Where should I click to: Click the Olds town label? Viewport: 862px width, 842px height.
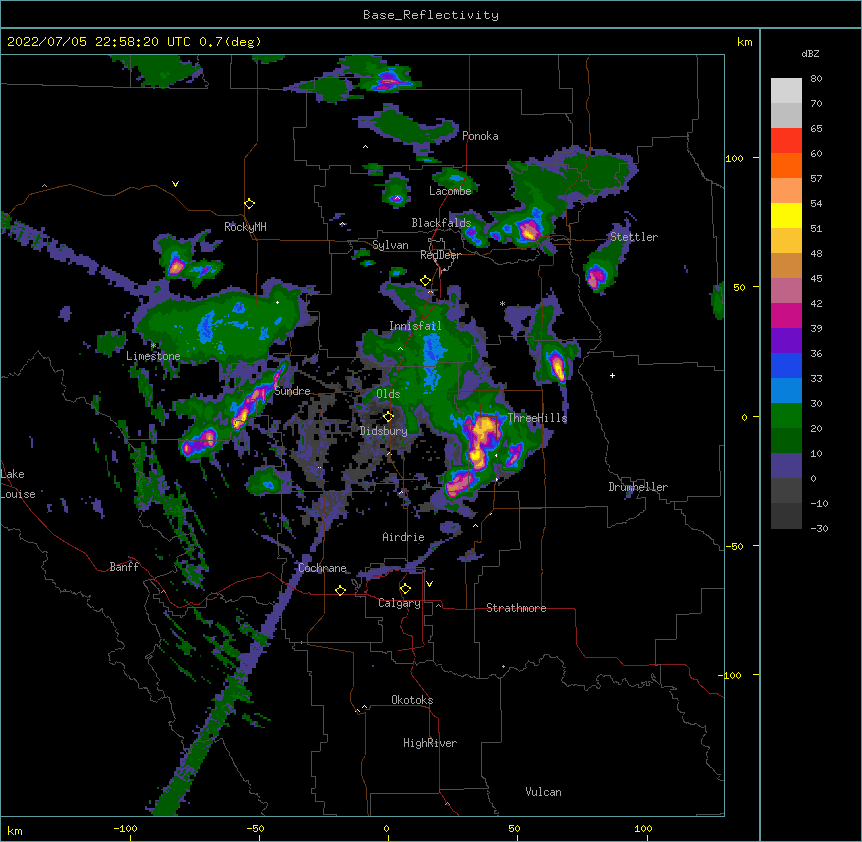tap(388, 394)
